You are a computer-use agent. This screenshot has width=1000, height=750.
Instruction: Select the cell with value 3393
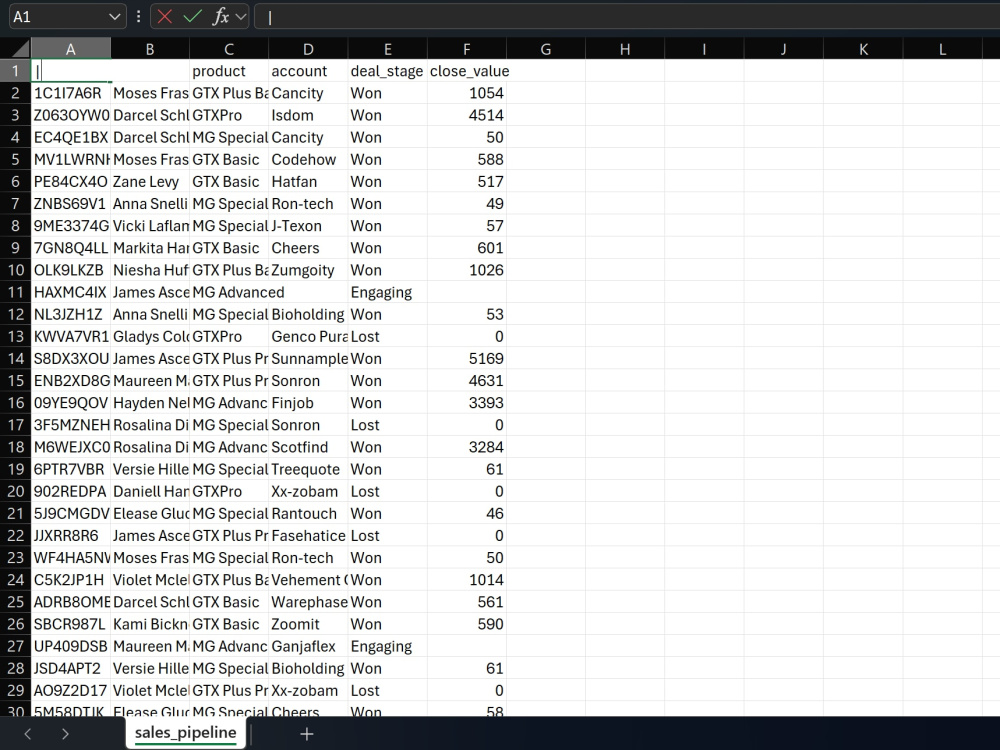467,402
